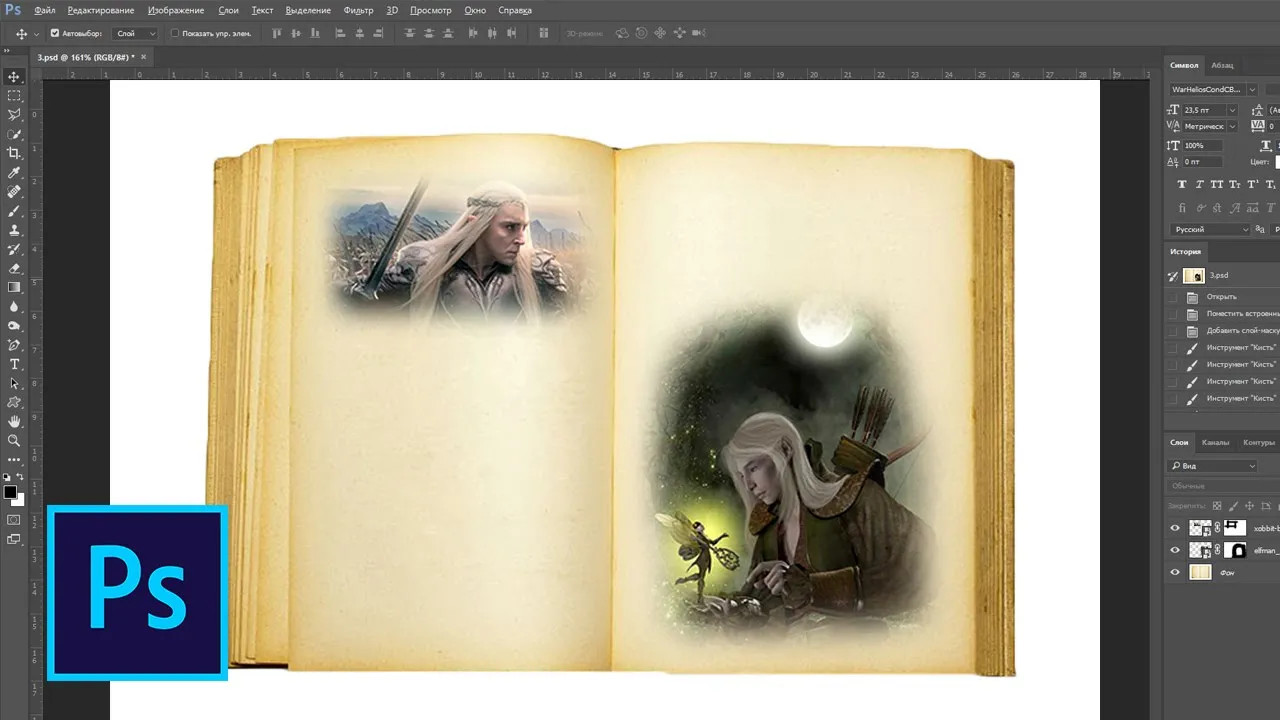1280x720 pixels.
Task: Select the Hand tool
Action: coord(14,422)
